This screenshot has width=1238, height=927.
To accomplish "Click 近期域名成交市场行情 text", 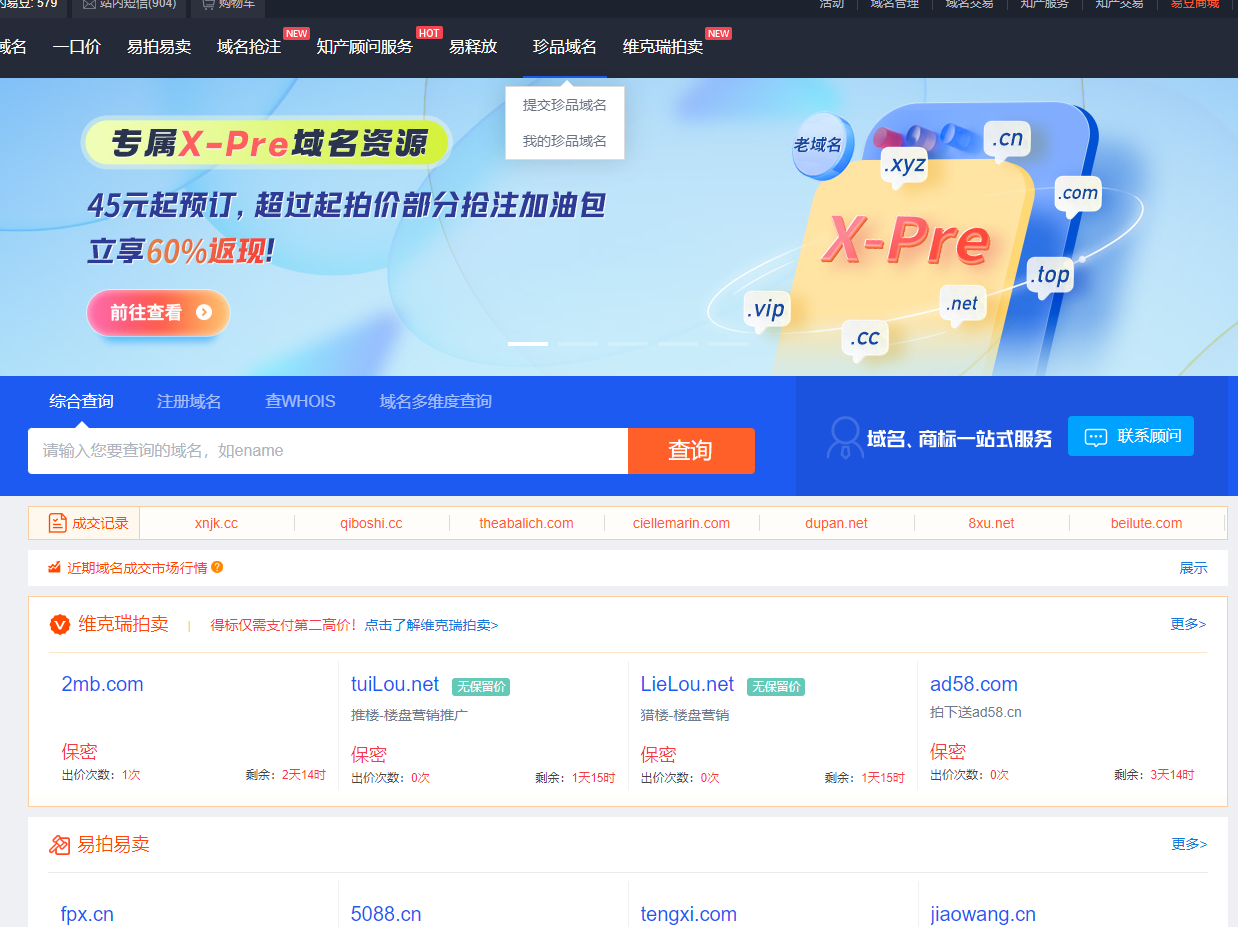I will click(x=137, y=568).
